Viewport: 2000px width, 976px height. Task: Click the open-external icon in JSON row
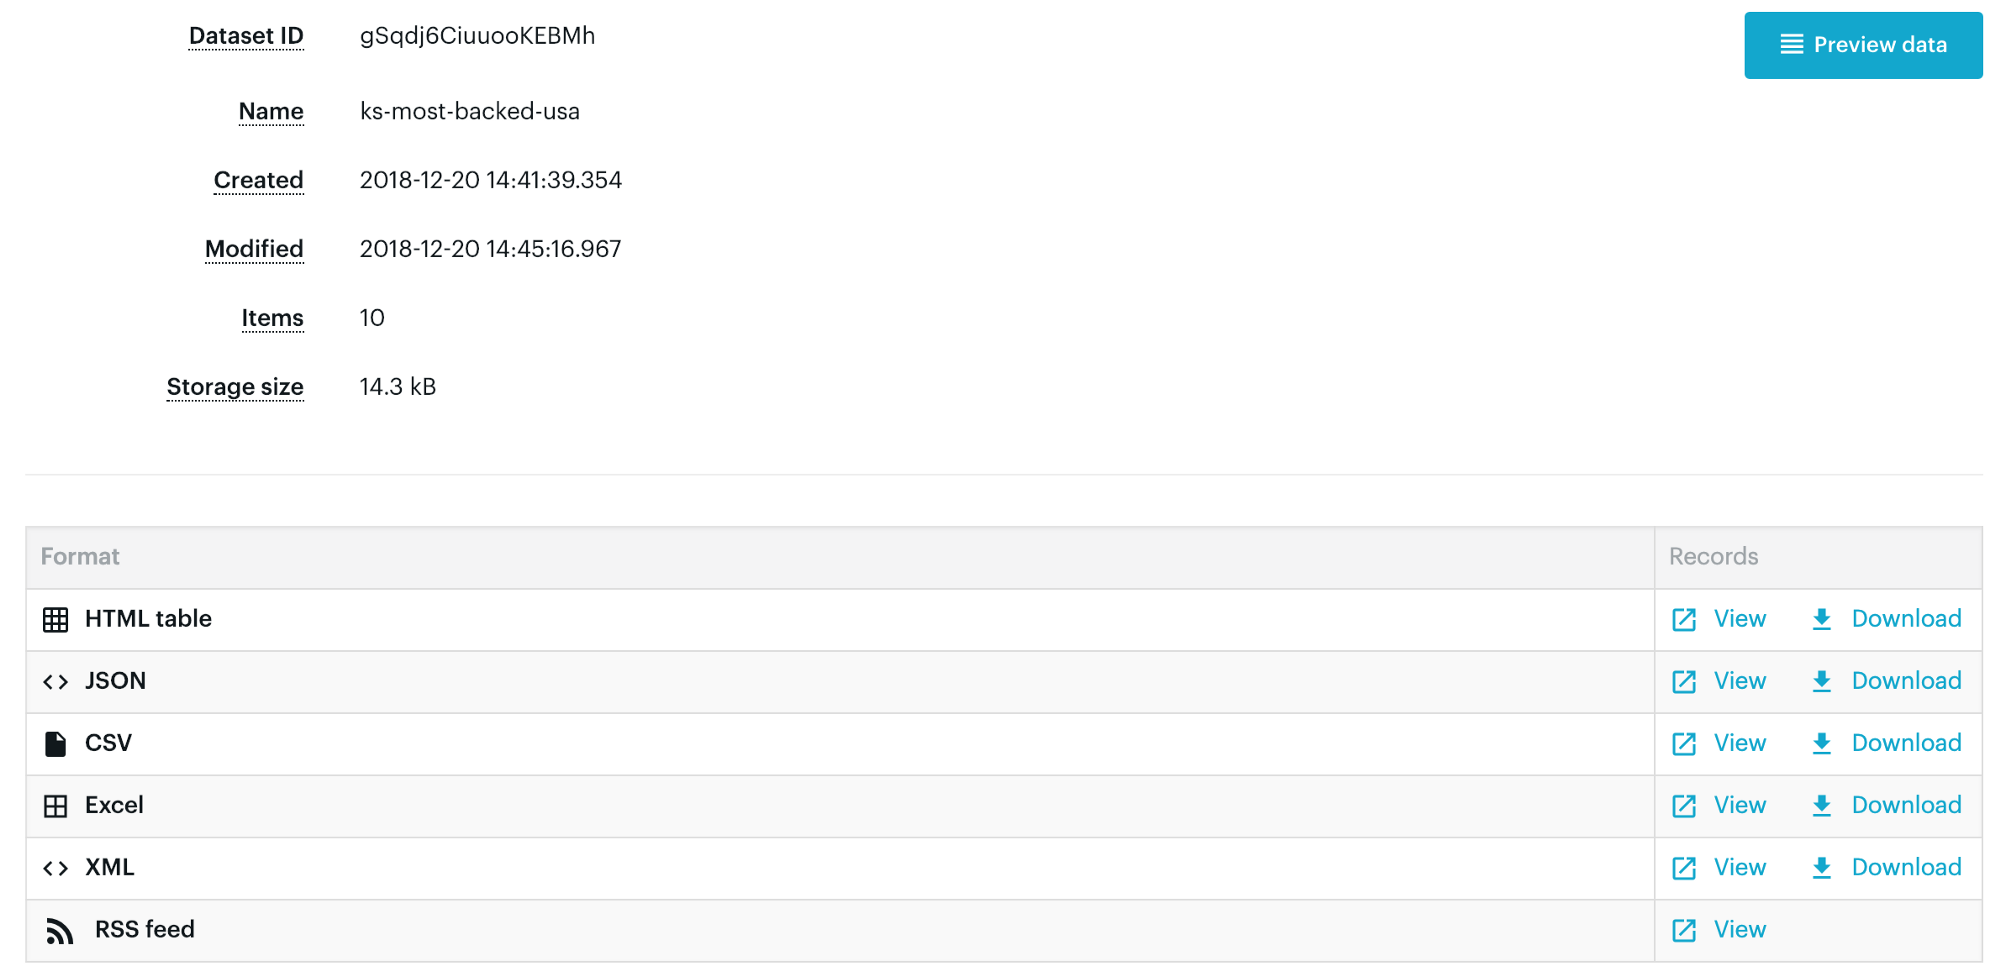click(1684, 682)
